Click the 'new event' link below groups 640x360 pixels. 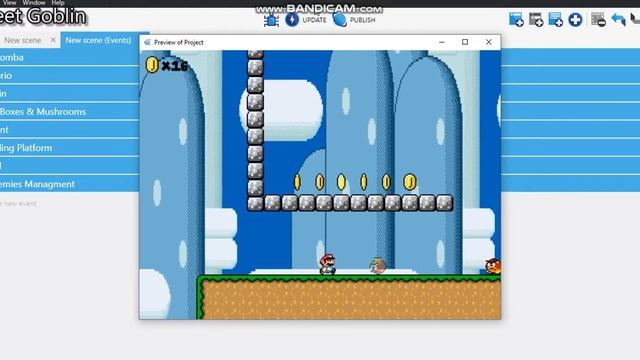coord(19,203)
